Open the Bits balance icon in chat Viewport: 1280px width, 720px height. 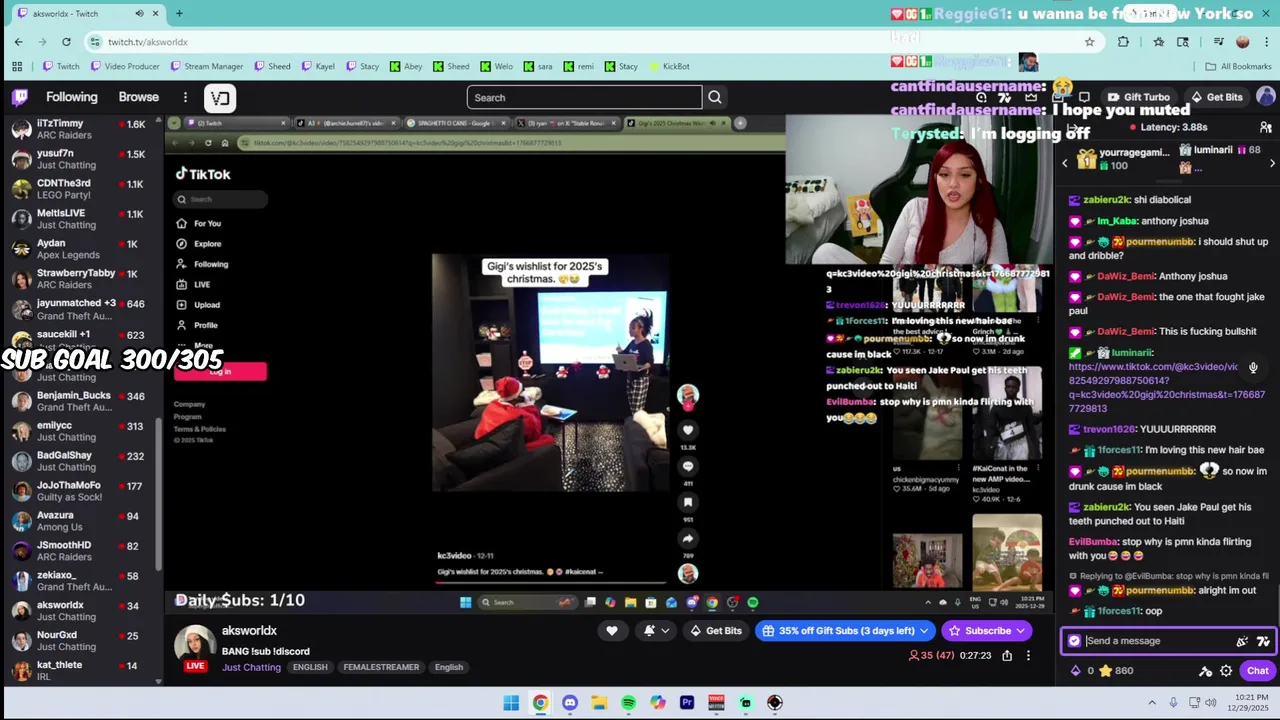pyautogui.click(x=1076, y=671)
